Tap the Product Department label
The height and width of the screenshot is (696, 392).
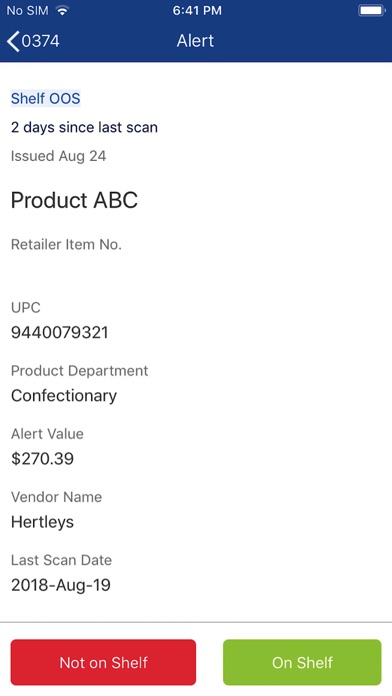tap(79, 371)
